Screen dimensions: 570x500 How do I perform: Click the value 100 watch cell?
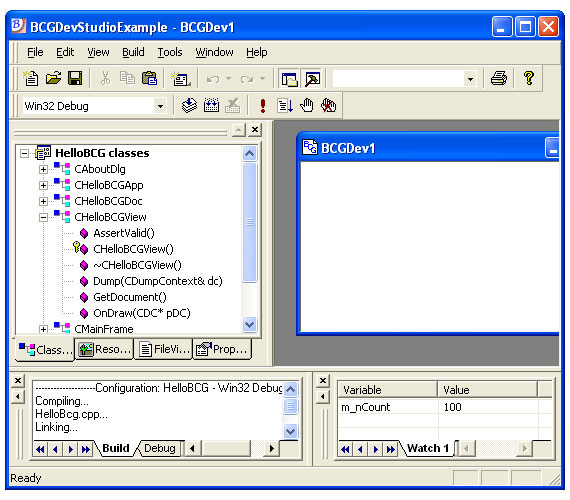488,407
